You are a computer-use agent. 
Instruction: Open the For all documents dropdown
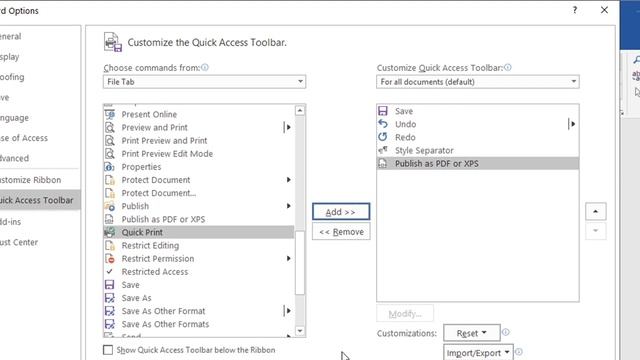coord(478,82)
